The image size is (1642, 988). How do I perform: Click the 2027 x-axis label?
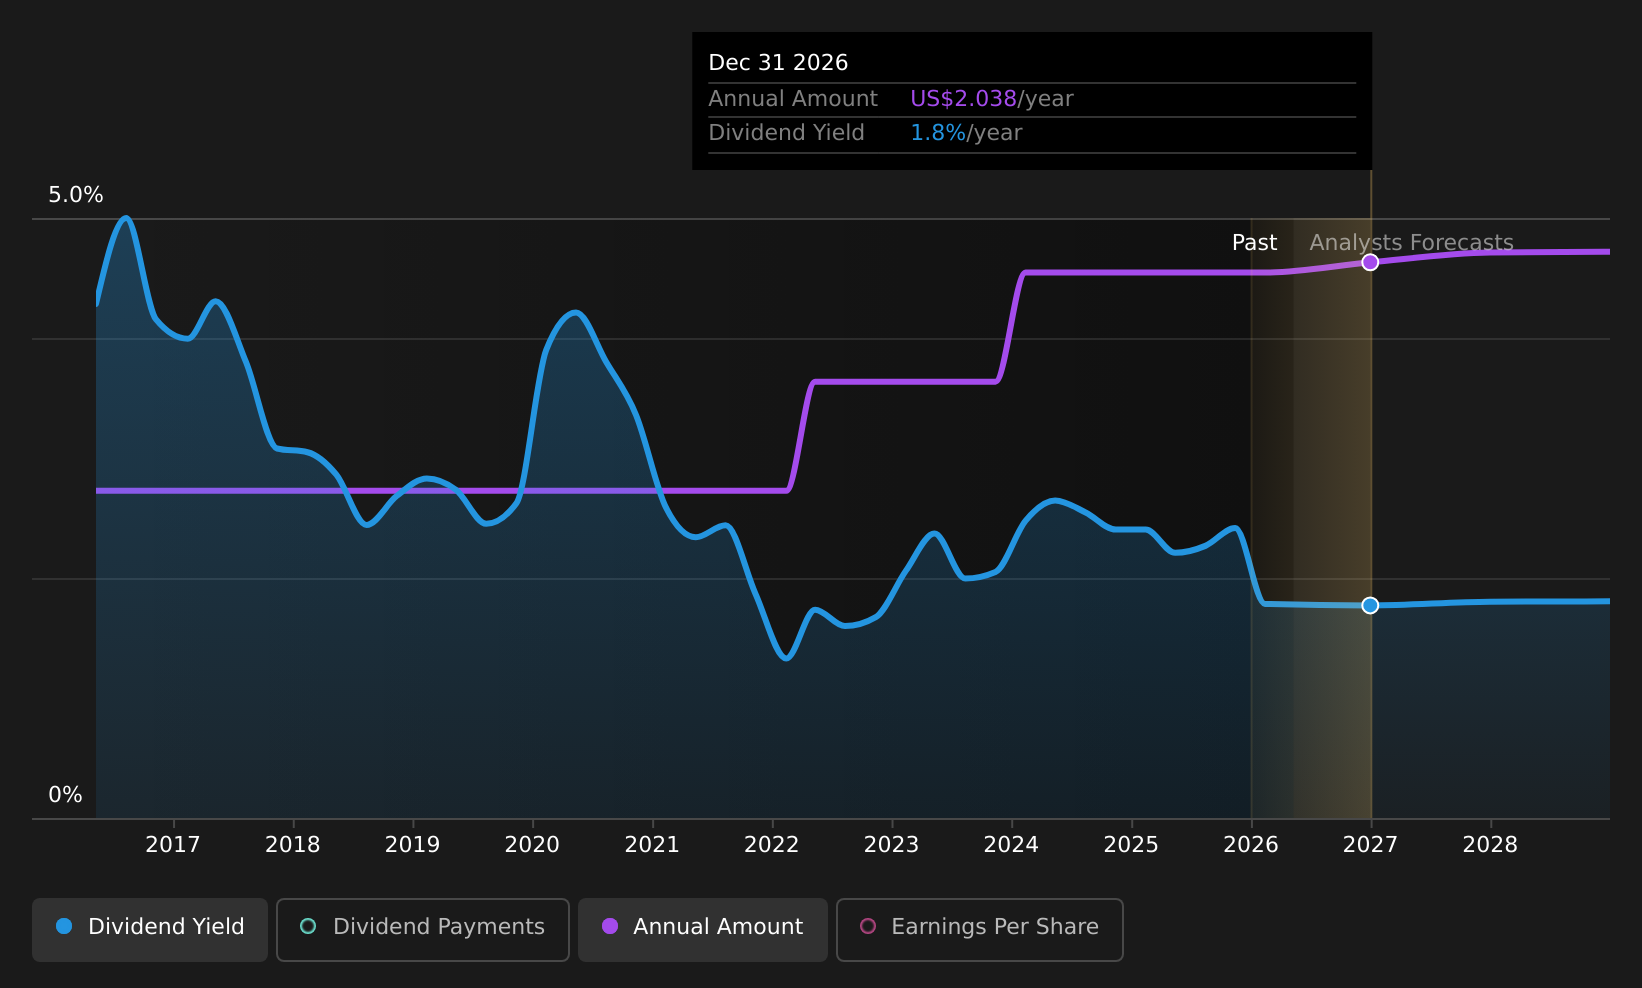(1370, 845)
